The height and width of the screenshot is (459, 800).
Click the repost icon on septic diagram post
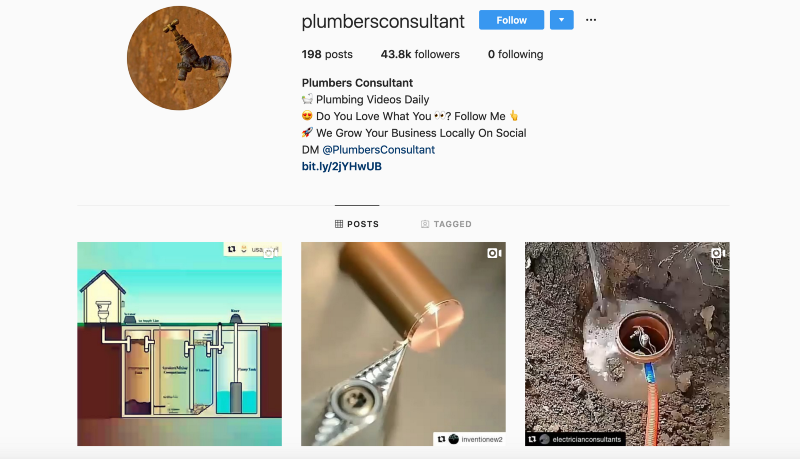coord(232,249)
